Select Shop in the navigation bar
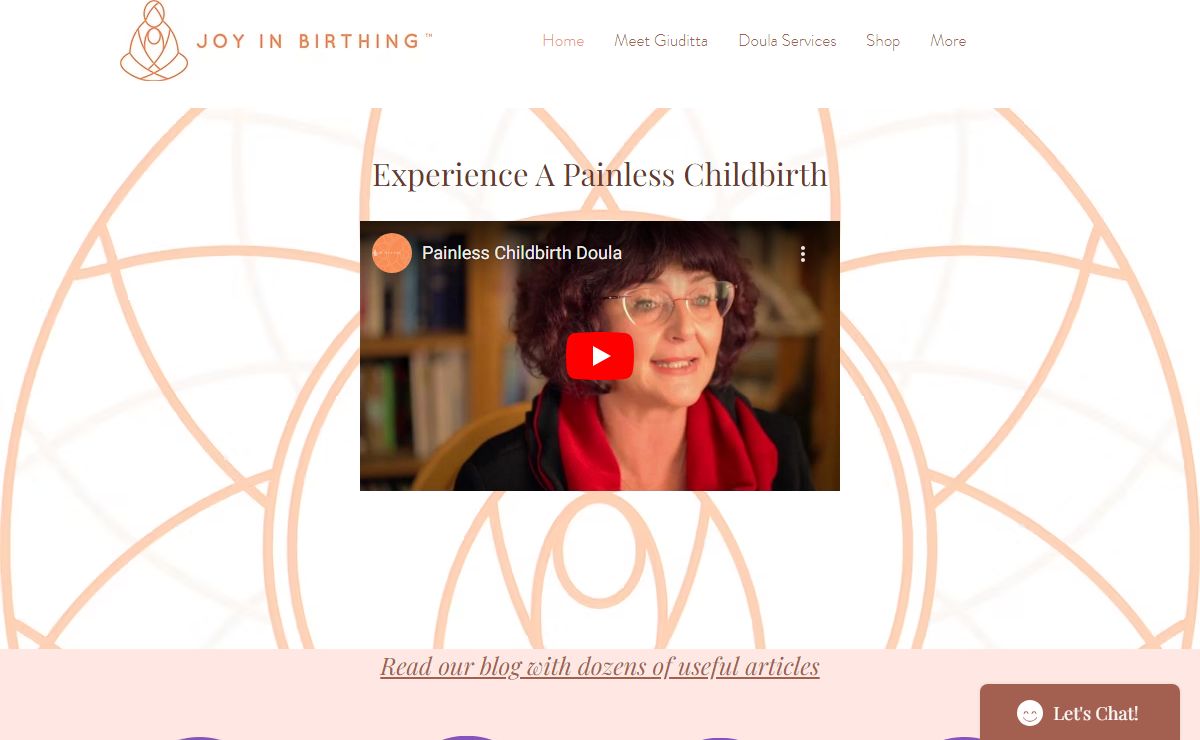 (883, 41)
